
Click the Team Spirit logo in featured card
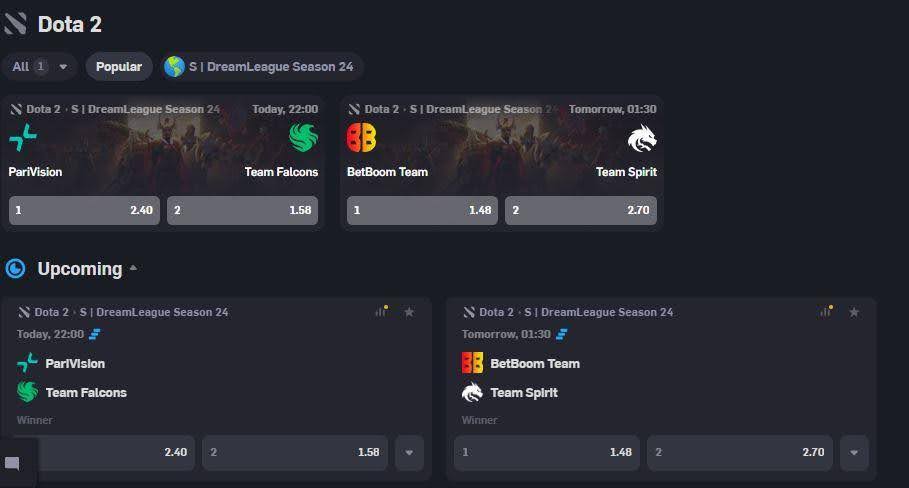pyautogui.click(x=642, y=139)
